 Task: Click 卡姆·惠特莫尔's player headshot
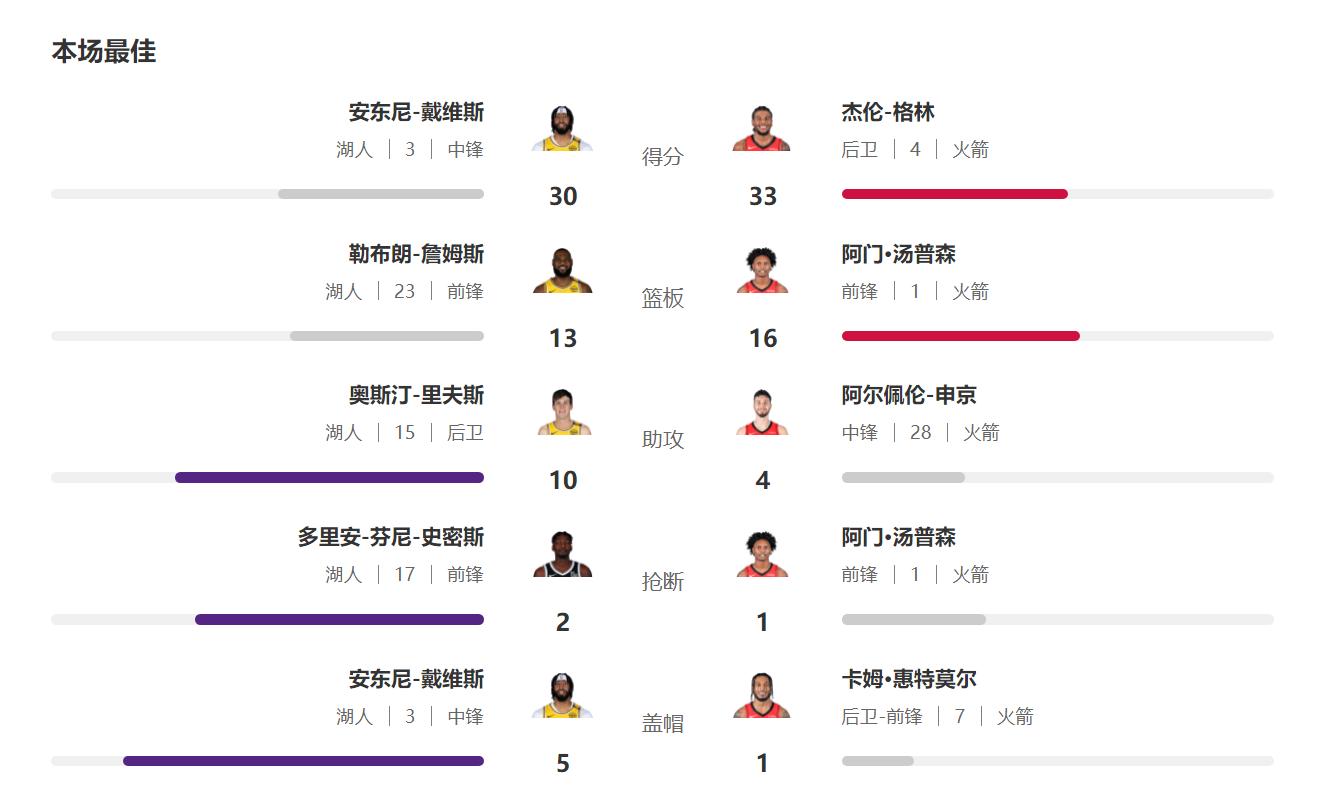coord(762,695)
